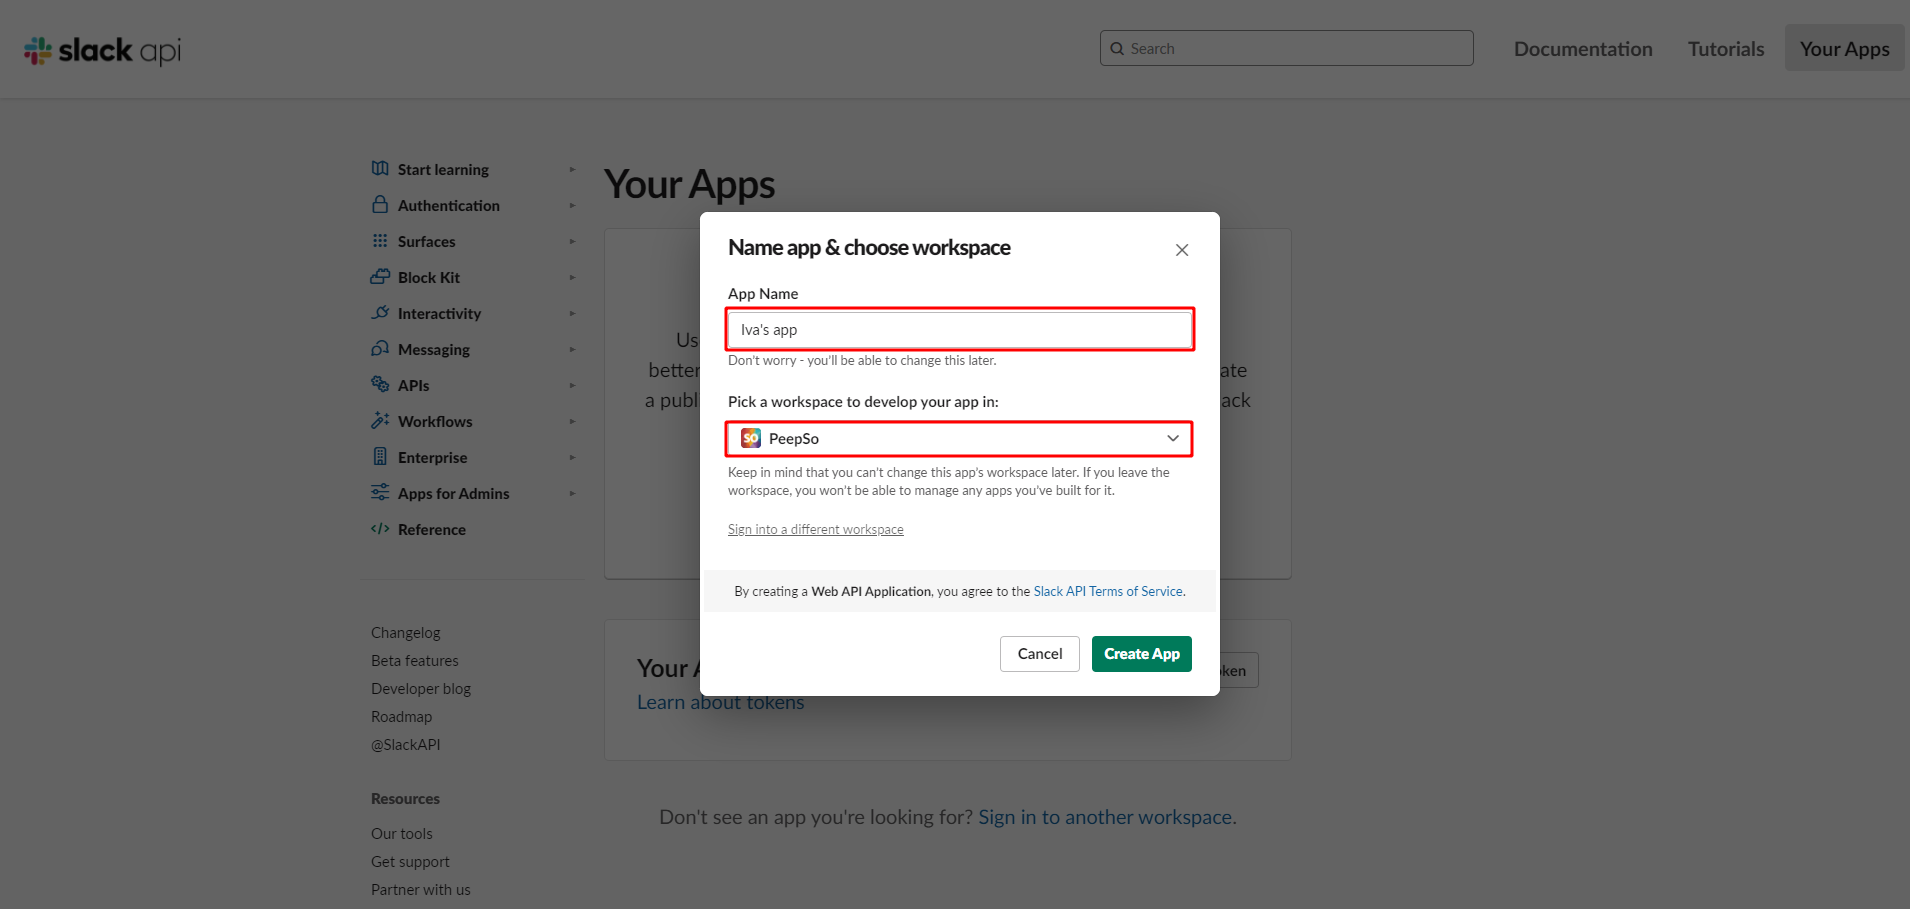Image resolution: width=1910 pixels, height=909 pixels.
Task: Click the Block Kit icon
Action: pos(380,277)
